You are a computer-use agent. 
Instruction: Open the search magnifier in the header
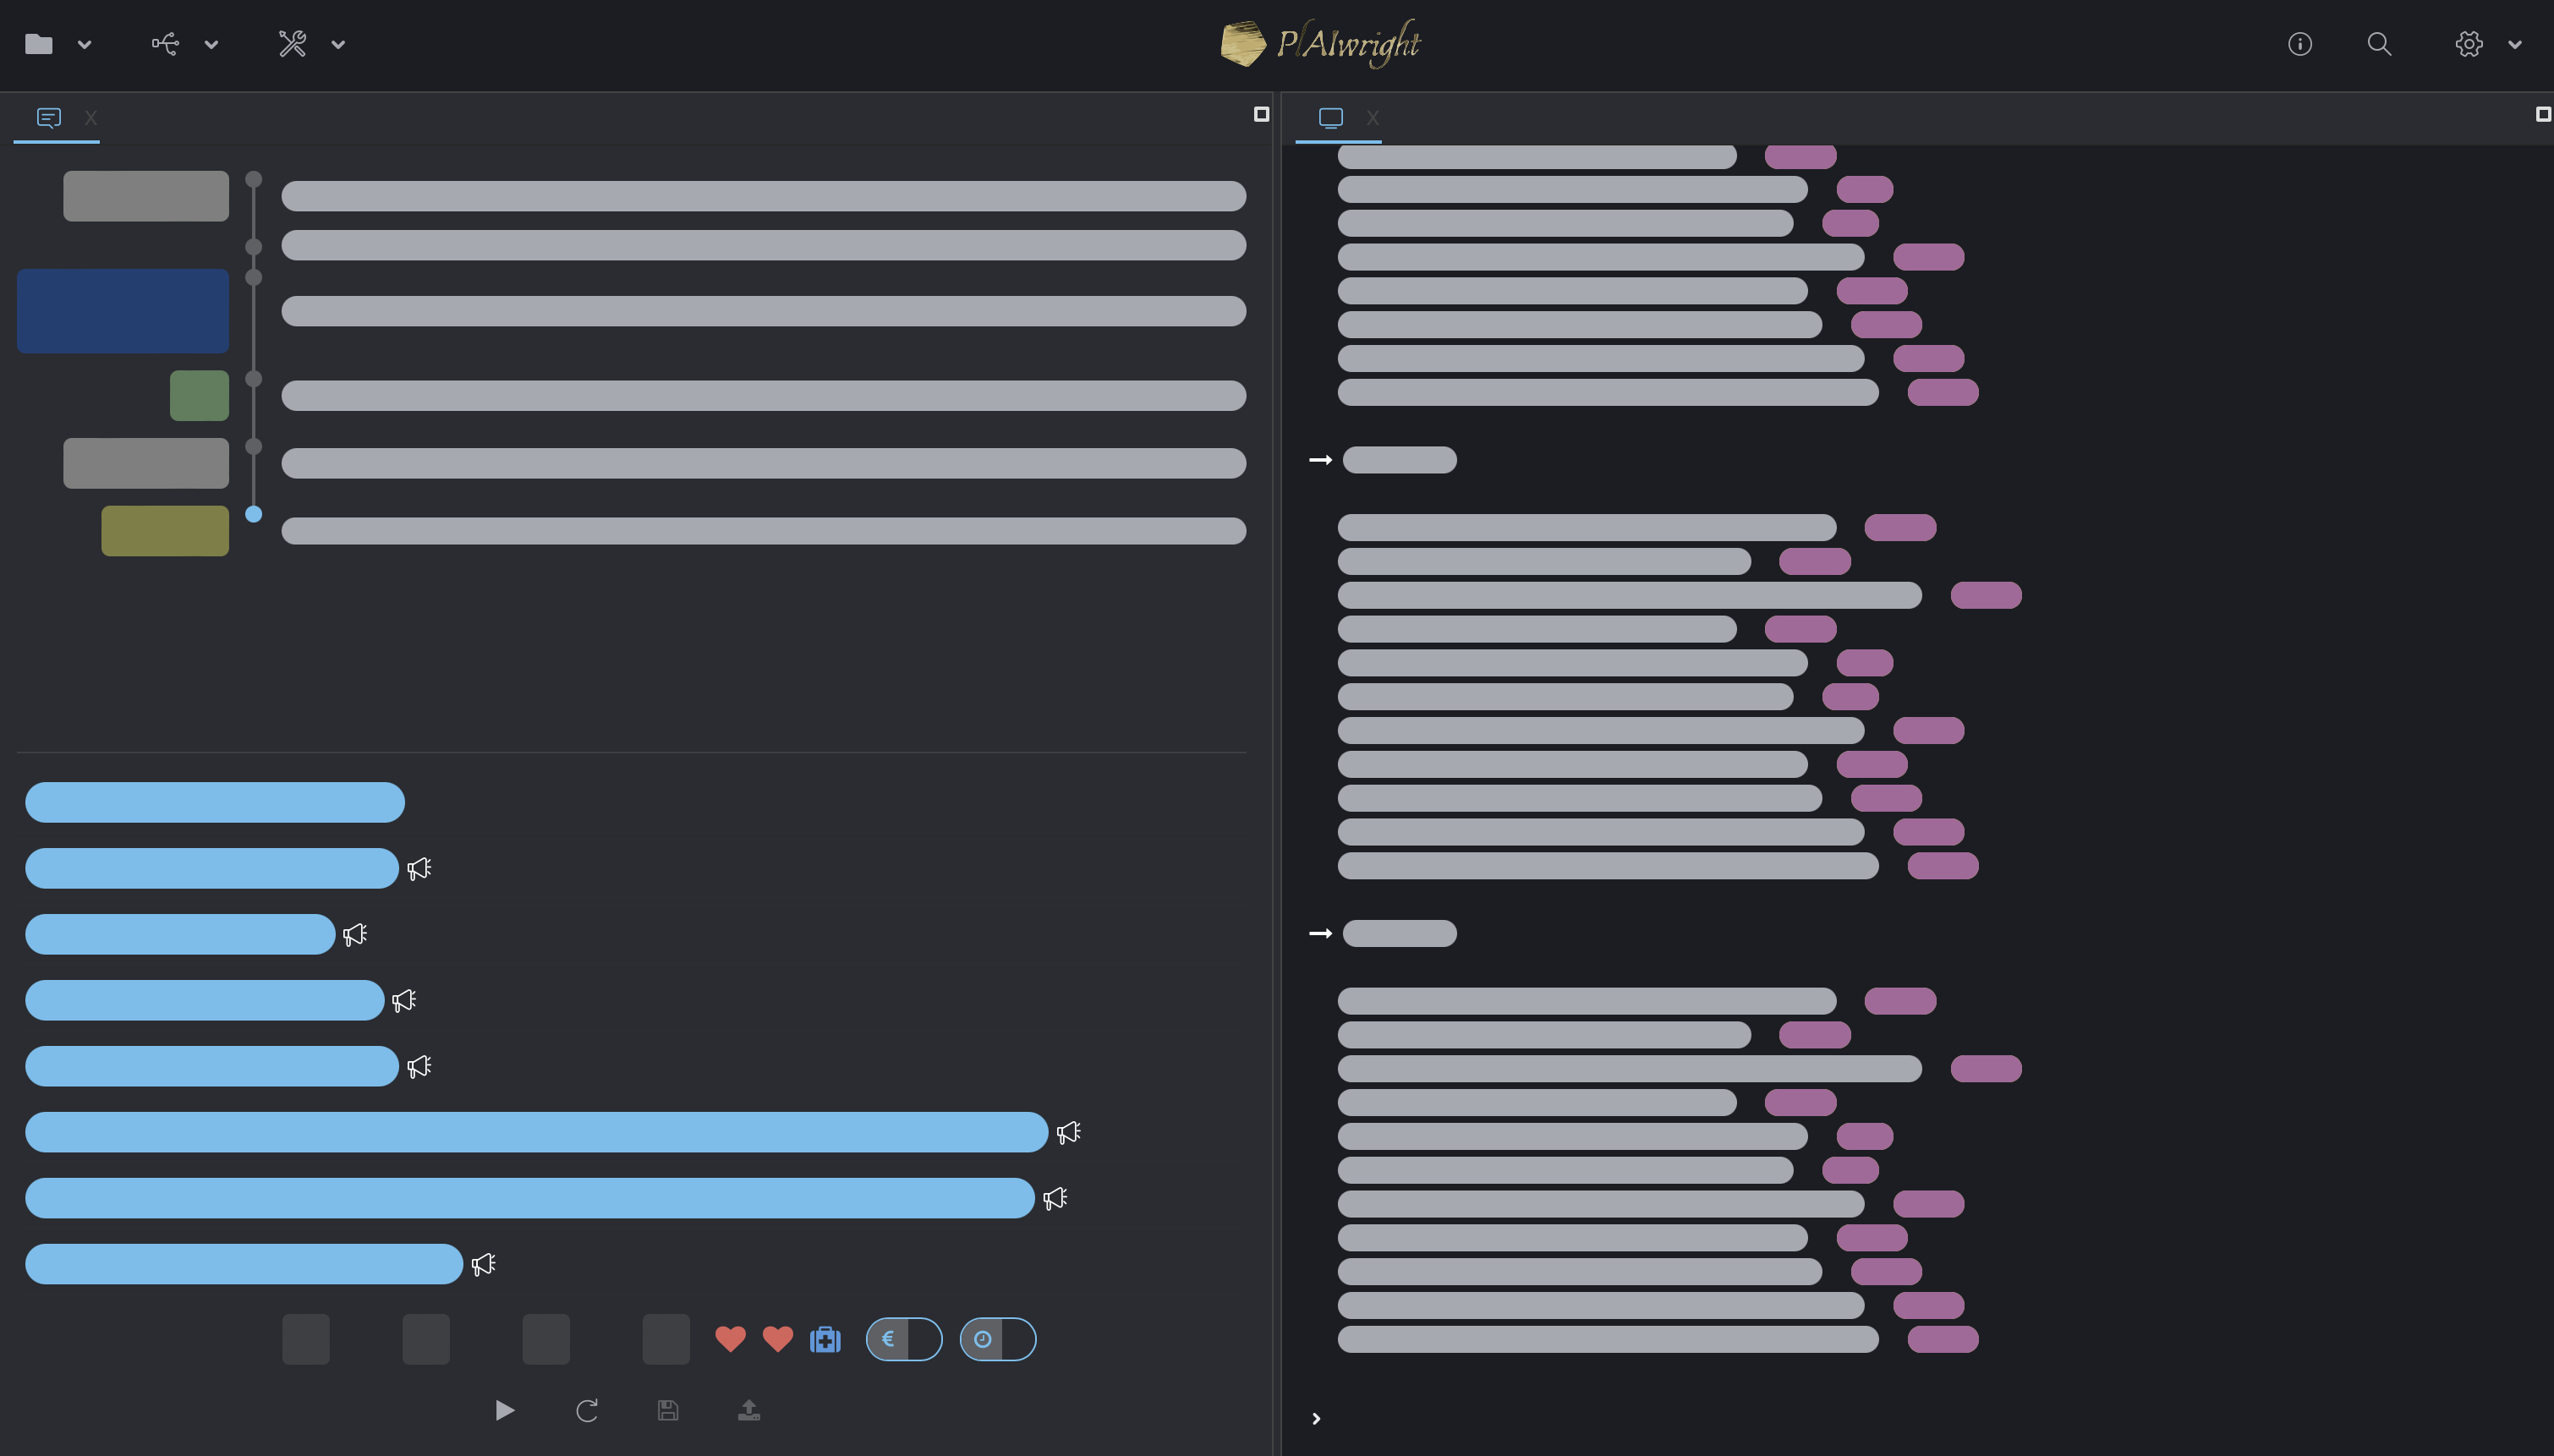(x=2379, y=44)
